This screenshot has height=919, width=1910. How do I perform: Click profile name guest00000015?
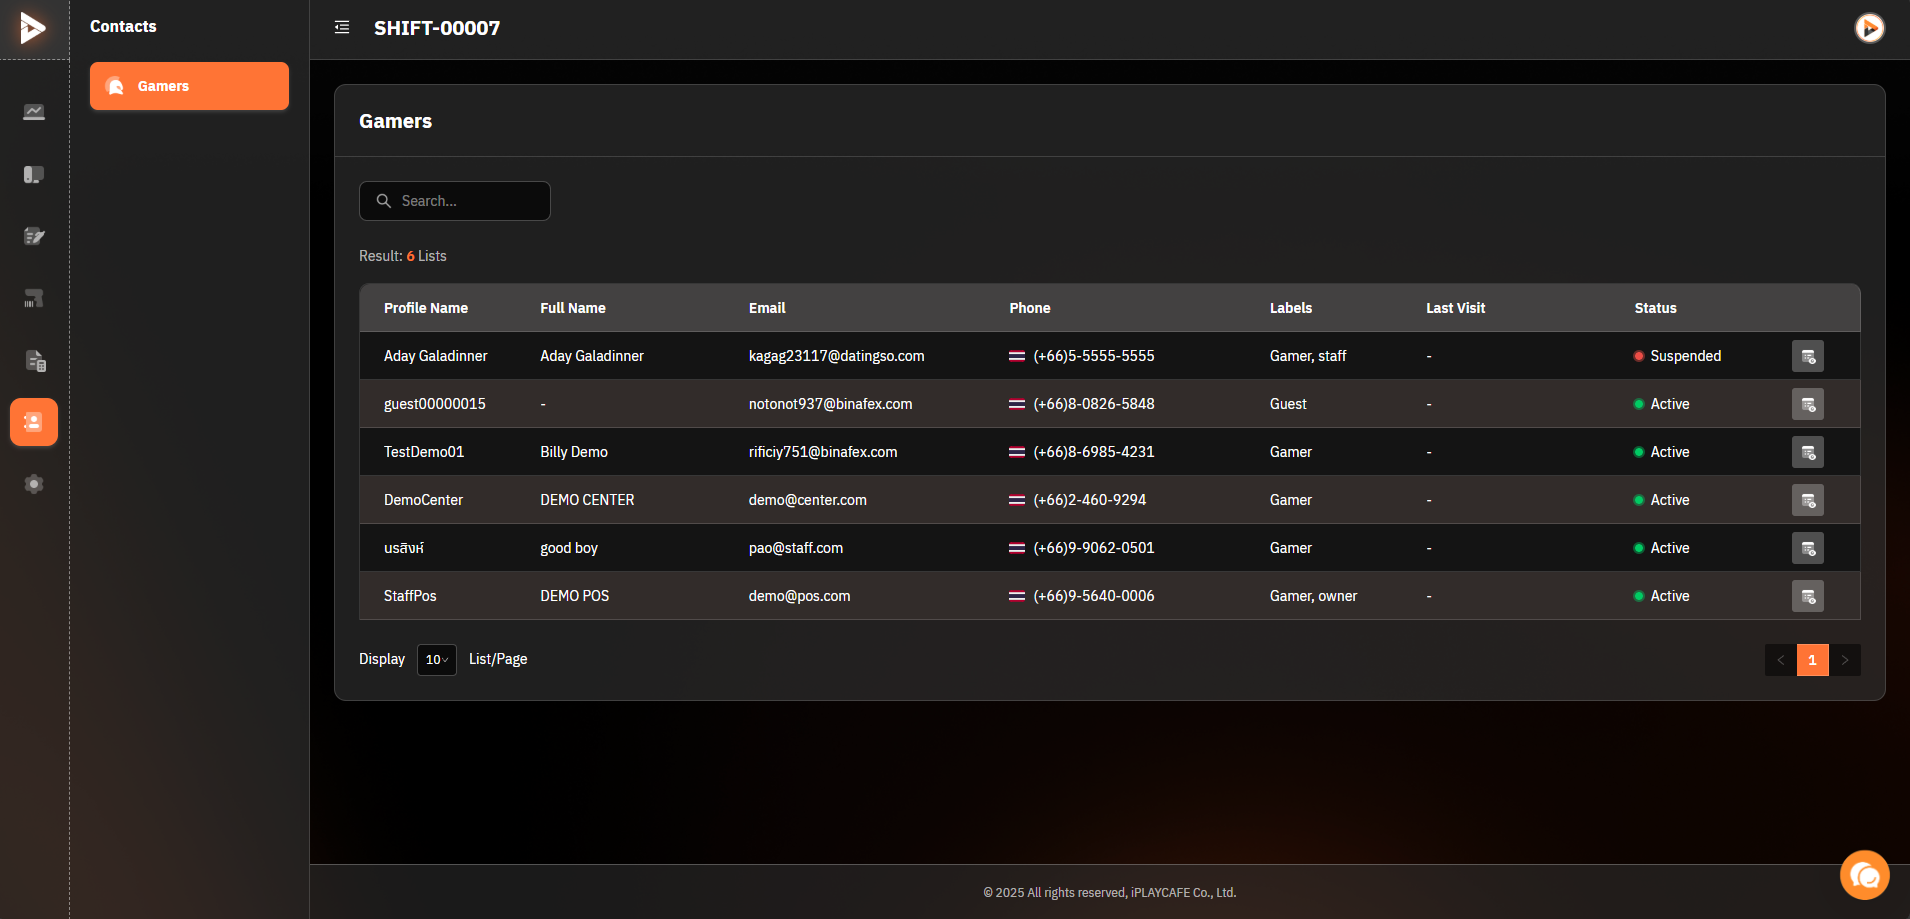(x=435, y=404)
